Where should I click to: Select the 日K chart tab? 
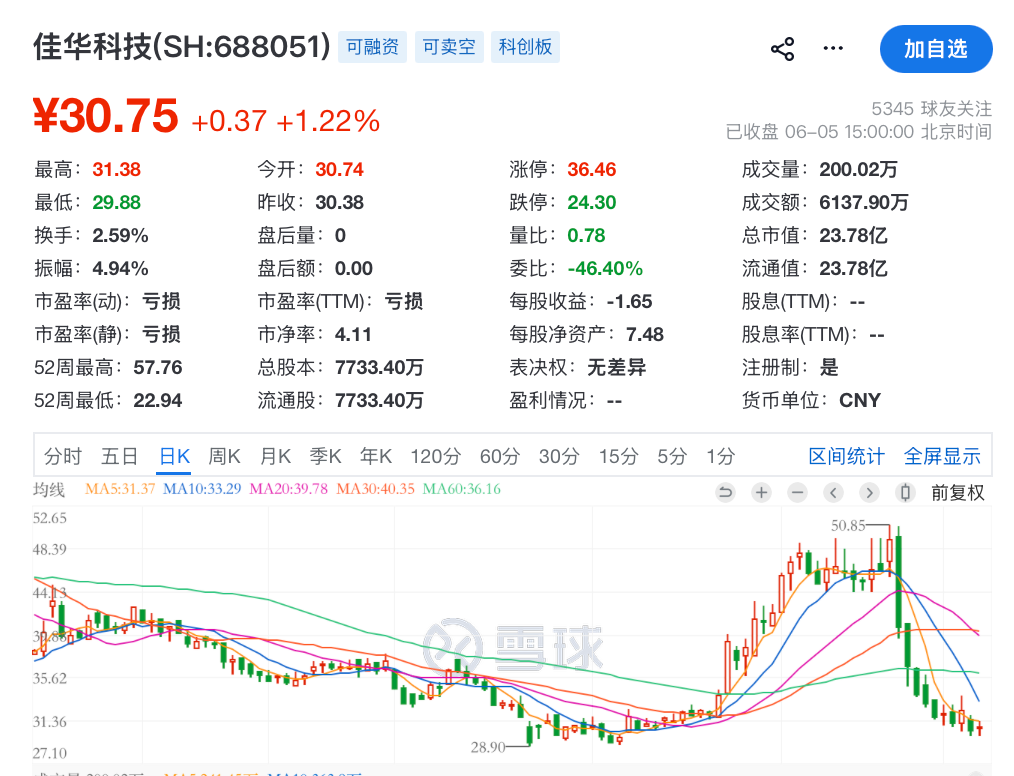click(x=175, y=457)
